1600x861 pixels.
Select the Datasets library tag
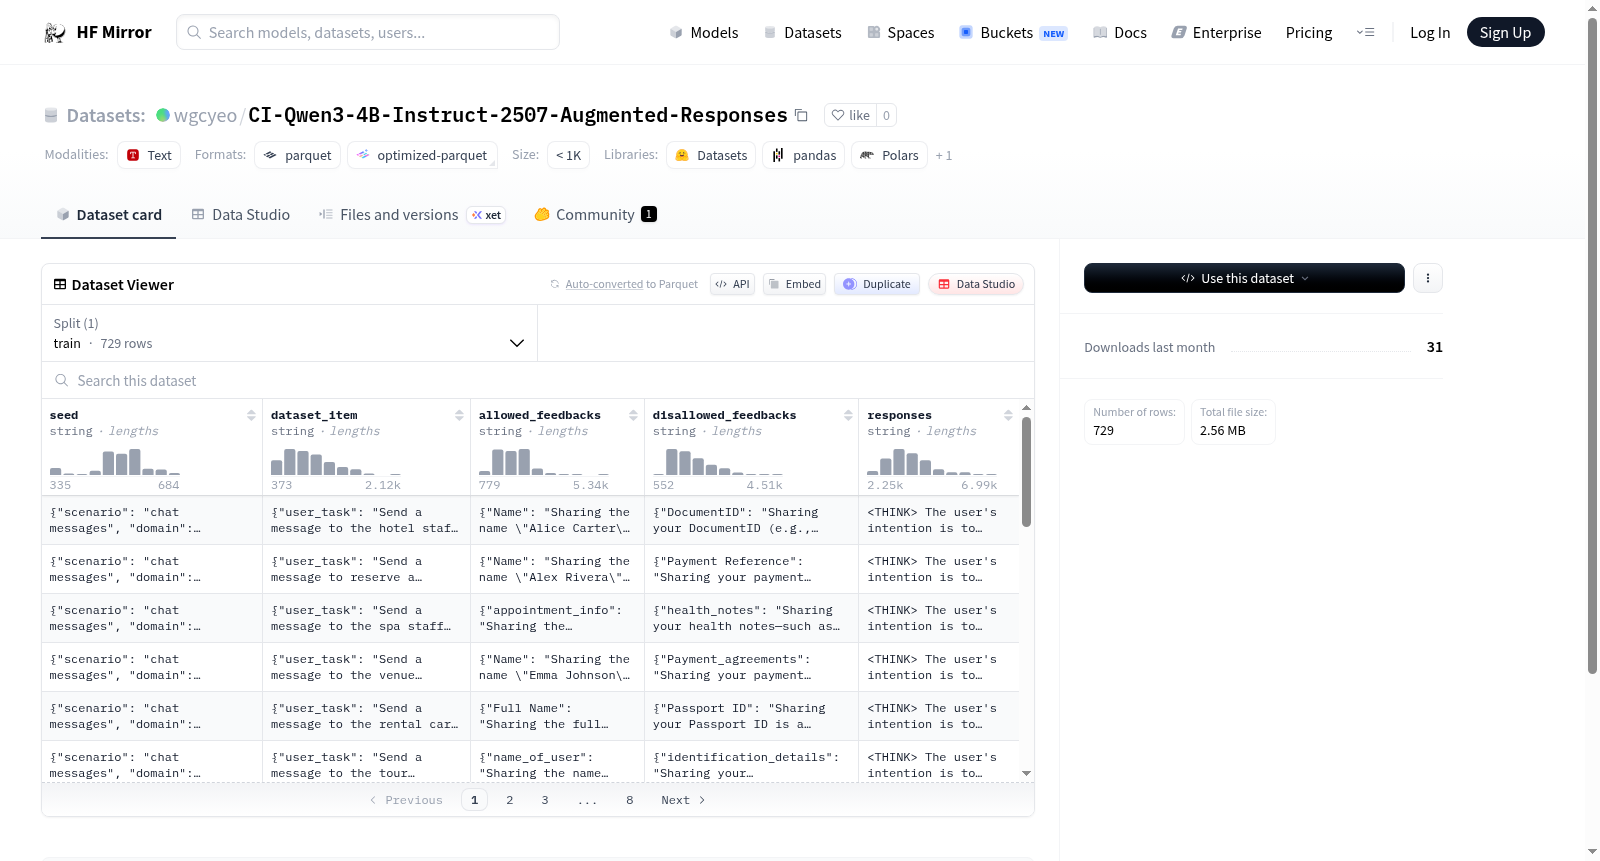[x=711, y=155]
